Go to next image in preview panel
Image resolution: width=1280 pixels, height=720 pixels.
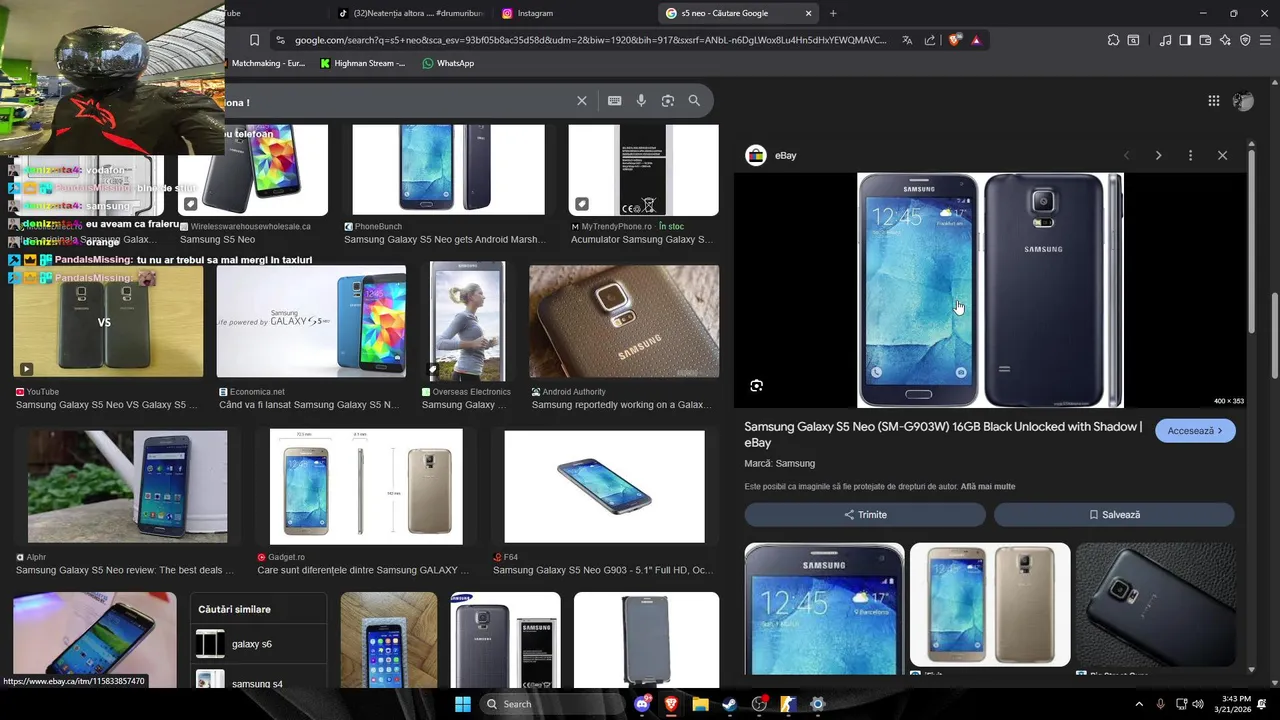1158,156
